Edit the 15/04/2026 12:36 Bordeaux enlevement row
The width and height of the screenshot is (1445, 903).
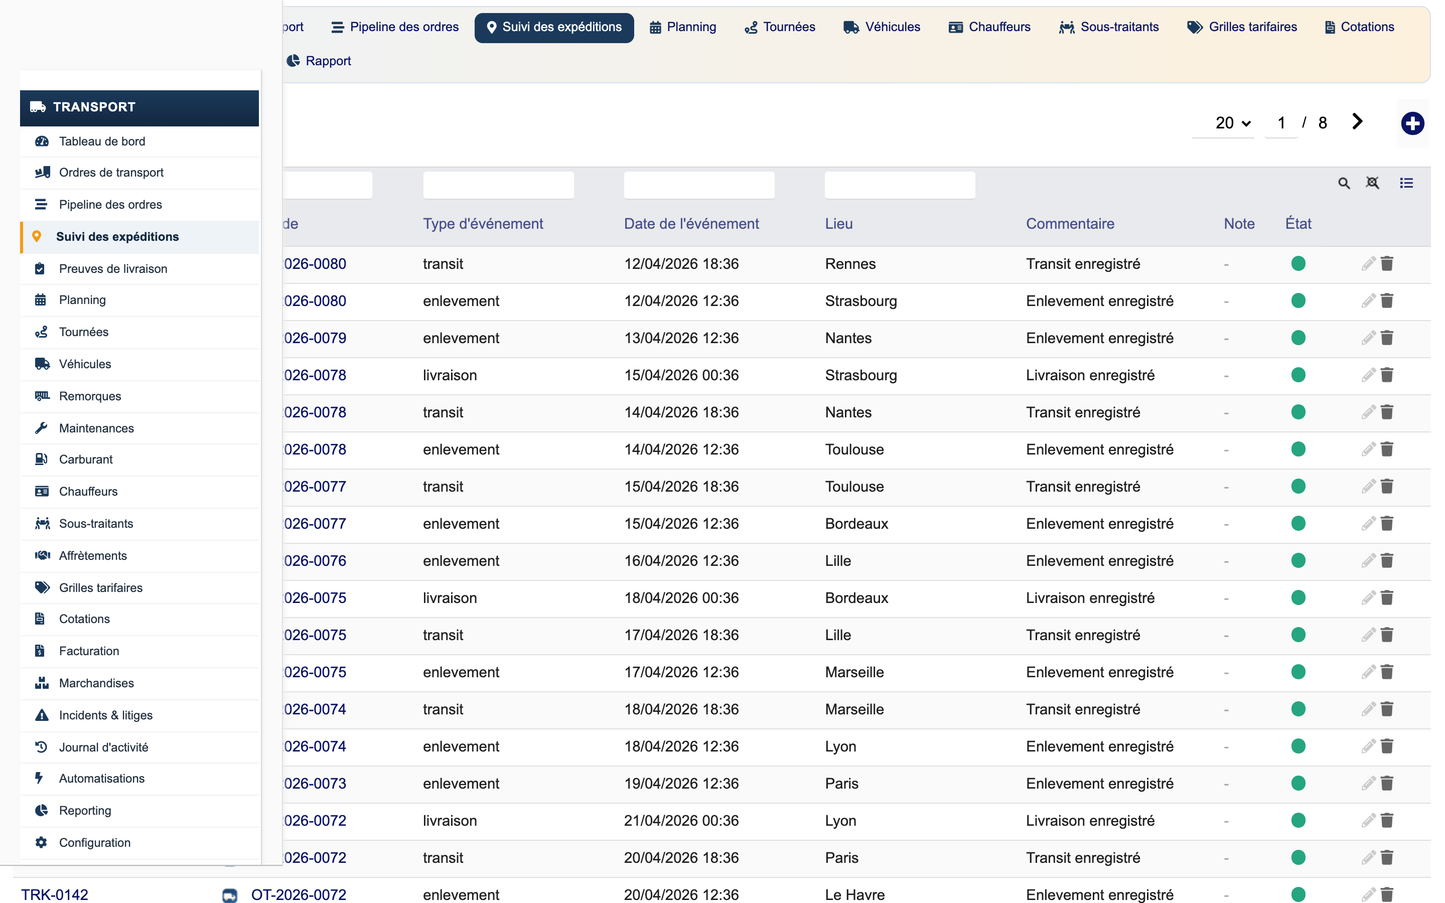click(x=1368, y=523)
